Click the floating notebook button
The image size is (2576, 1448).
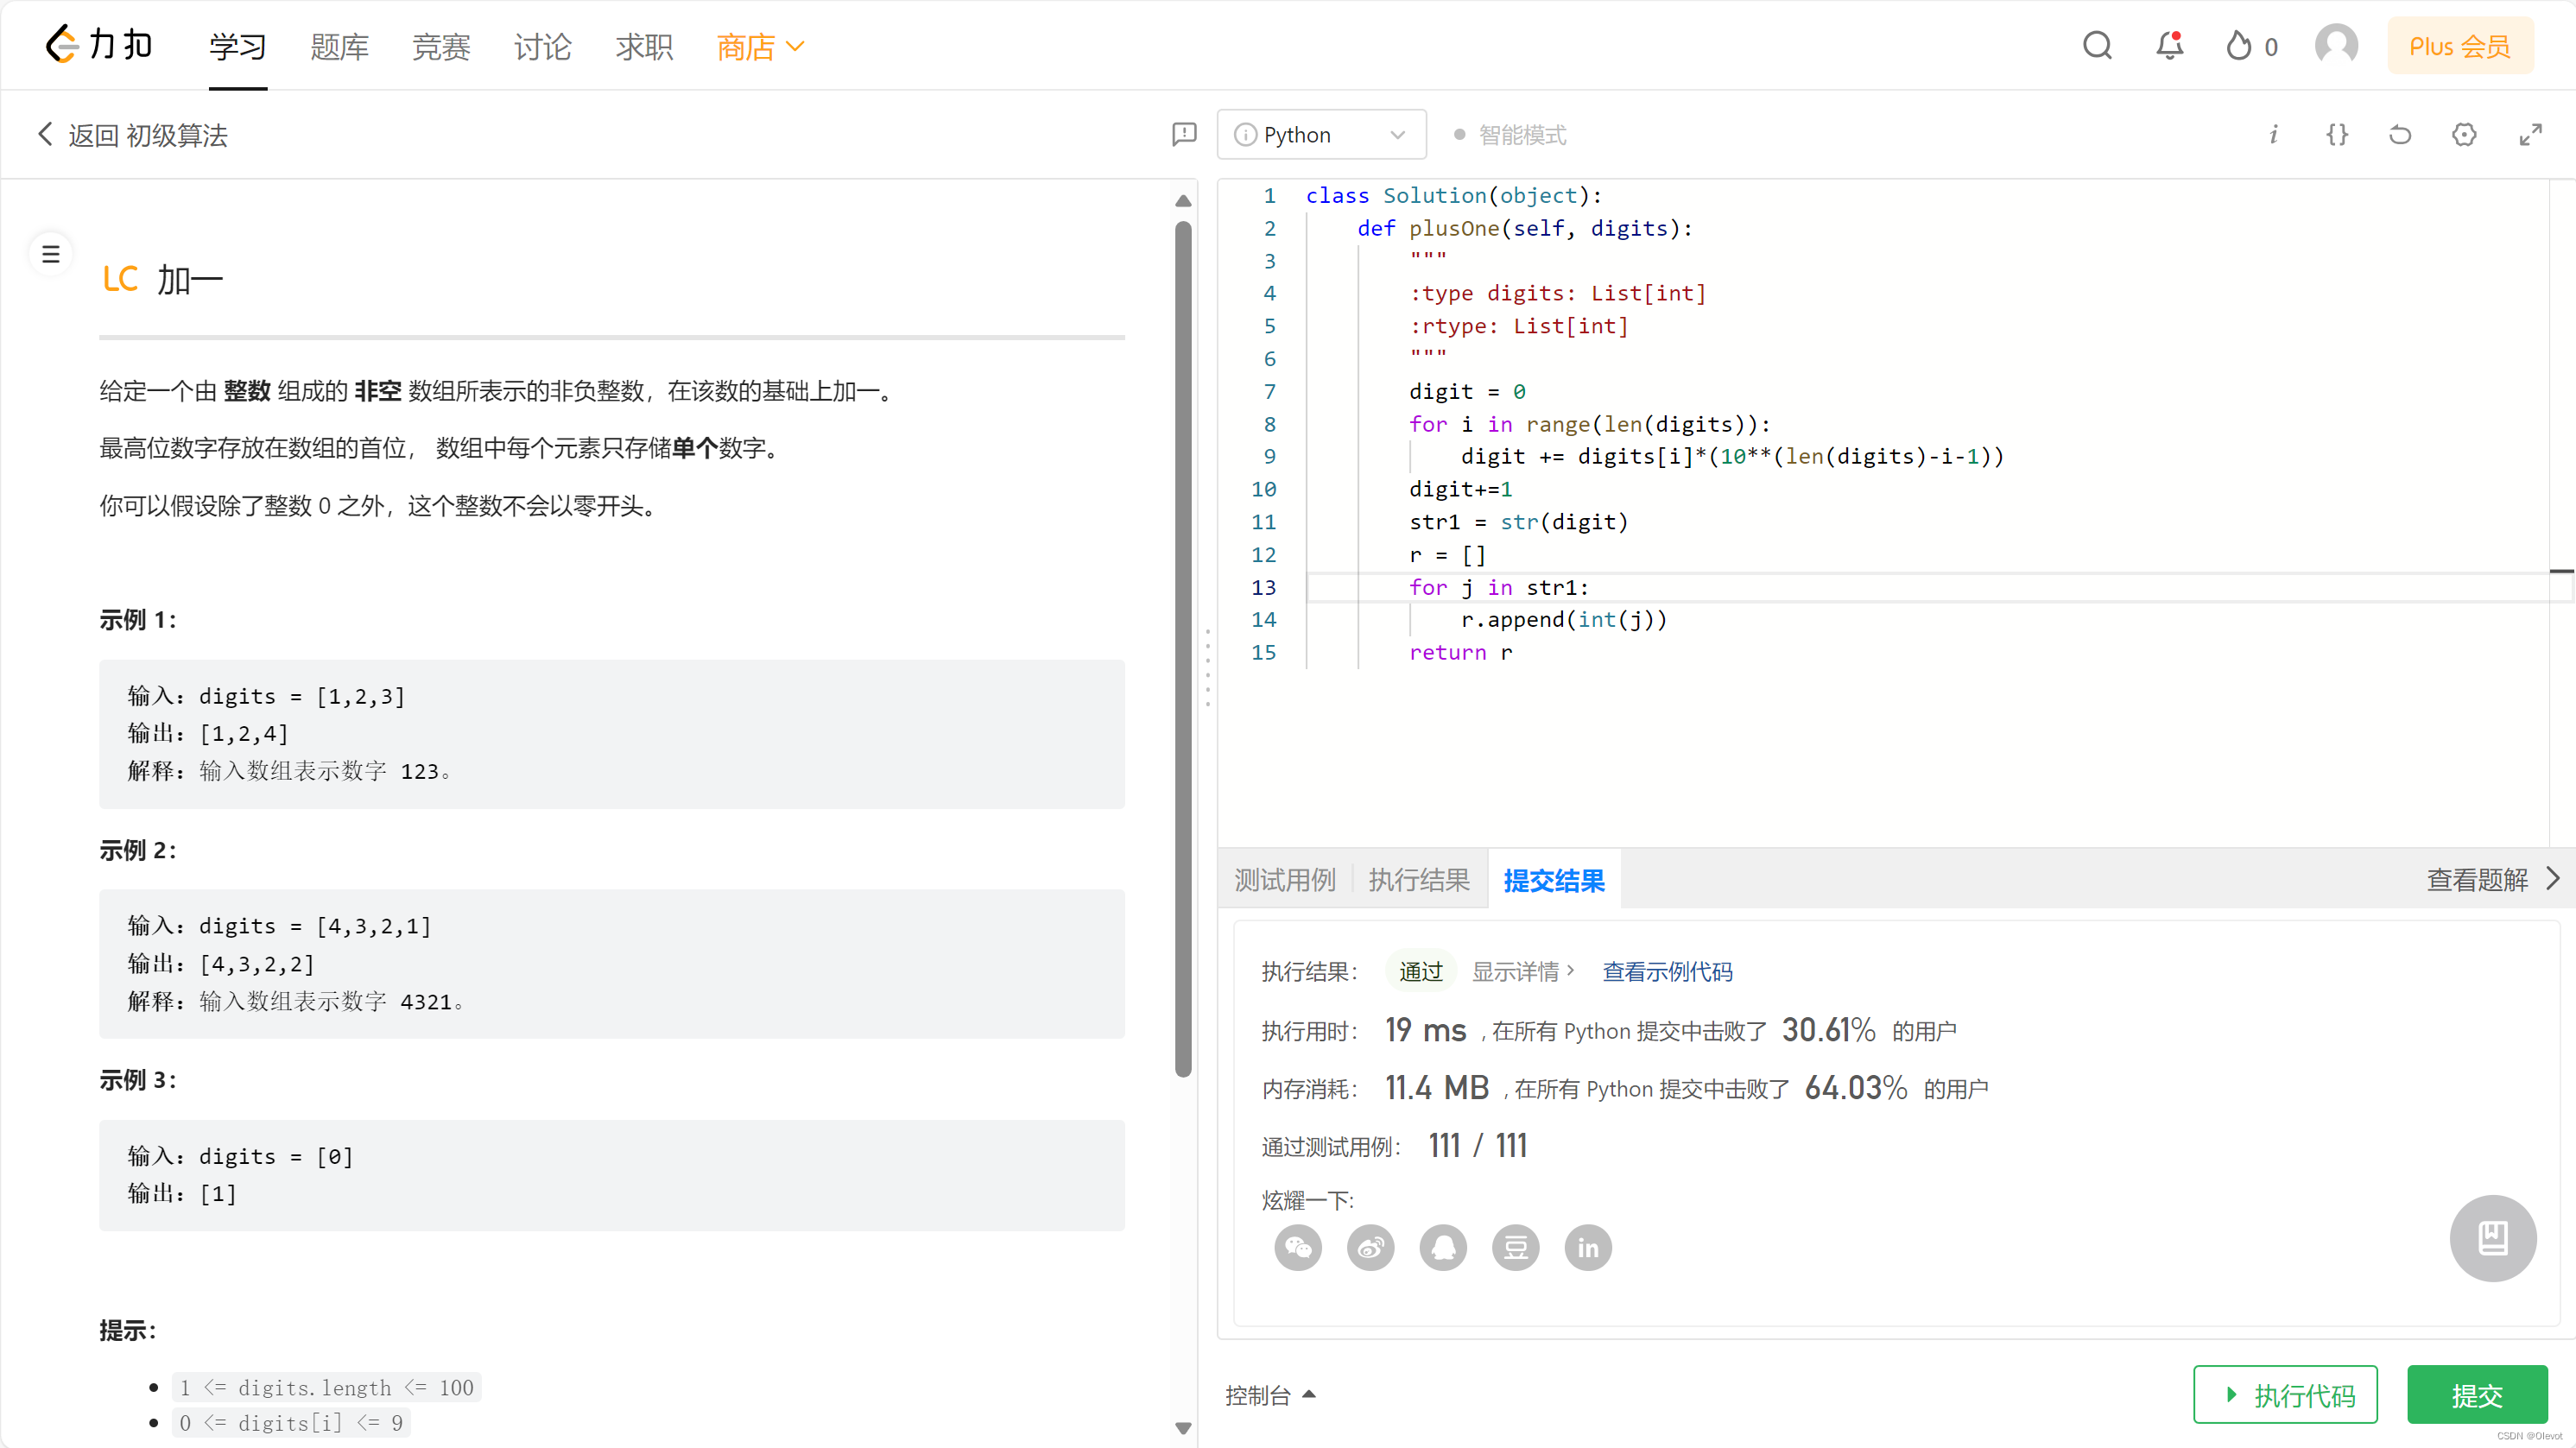pyautogui.click(x=2492, y=1238)
